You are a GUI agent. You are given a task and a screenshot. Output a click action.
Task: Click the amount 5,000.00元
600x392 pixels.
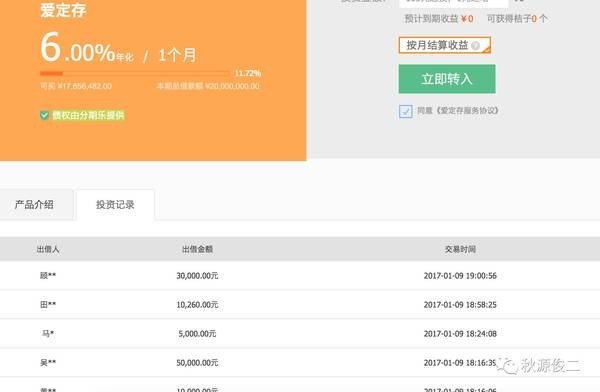[197, 334]
